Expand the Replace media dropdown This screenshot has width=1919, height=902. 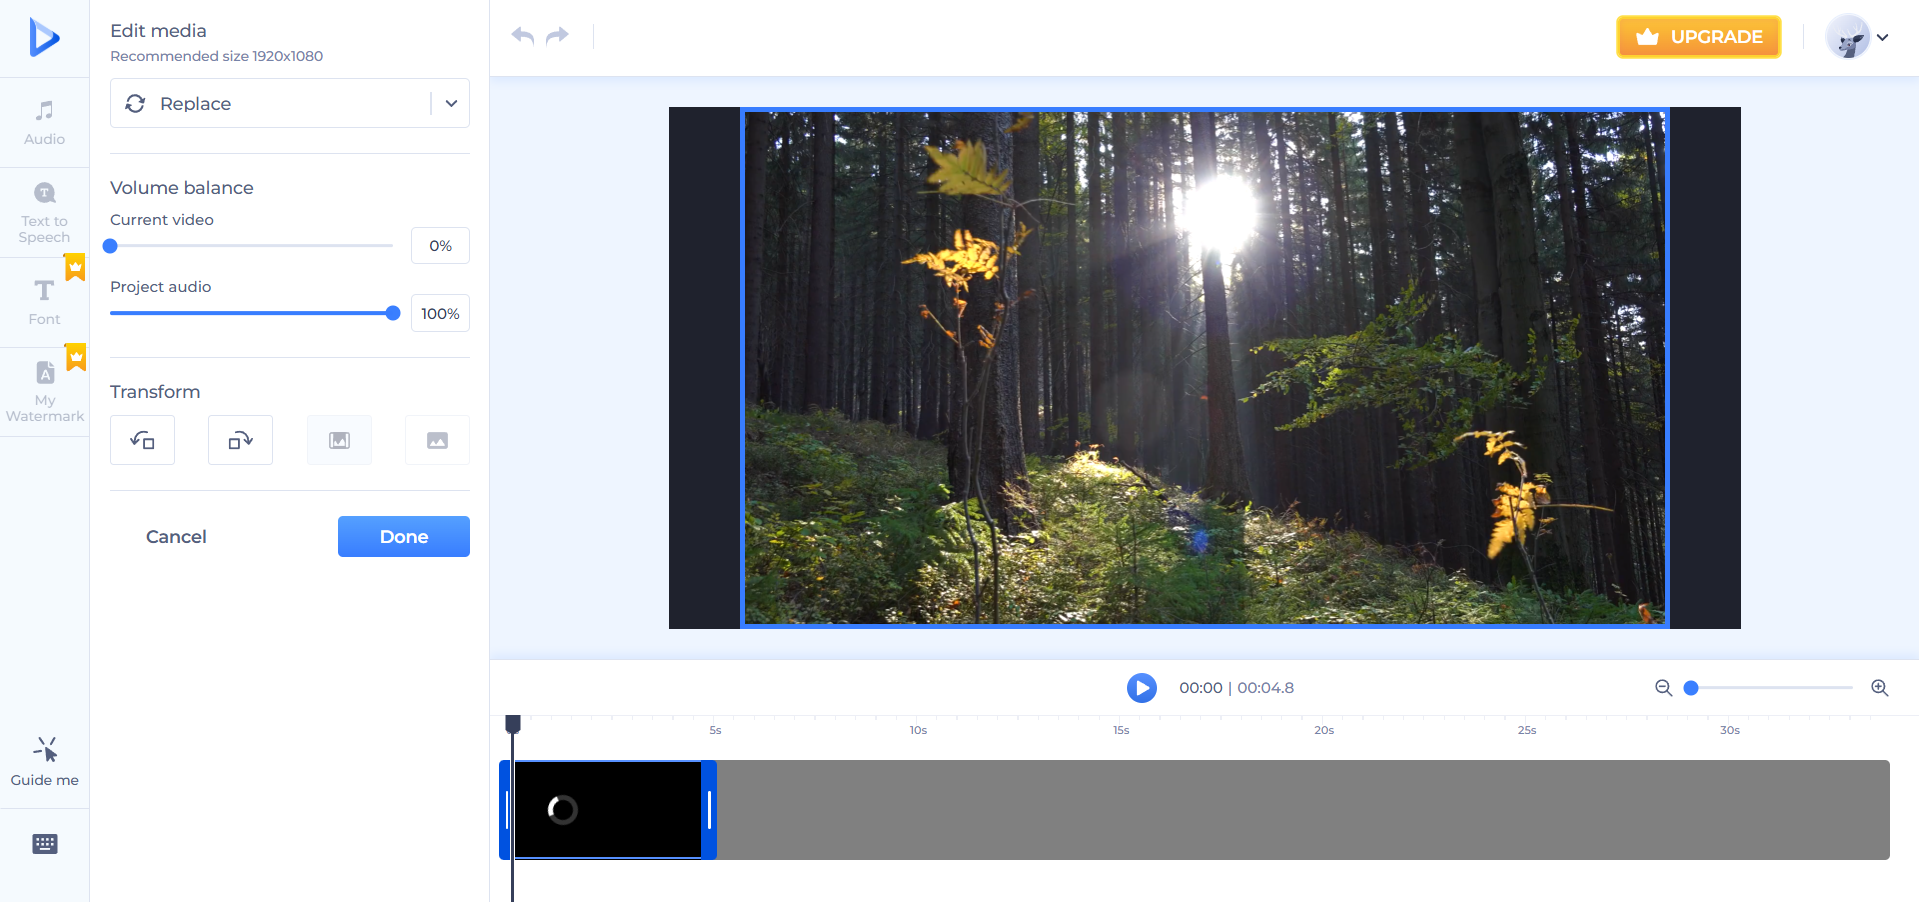click(x=449, y=103)
